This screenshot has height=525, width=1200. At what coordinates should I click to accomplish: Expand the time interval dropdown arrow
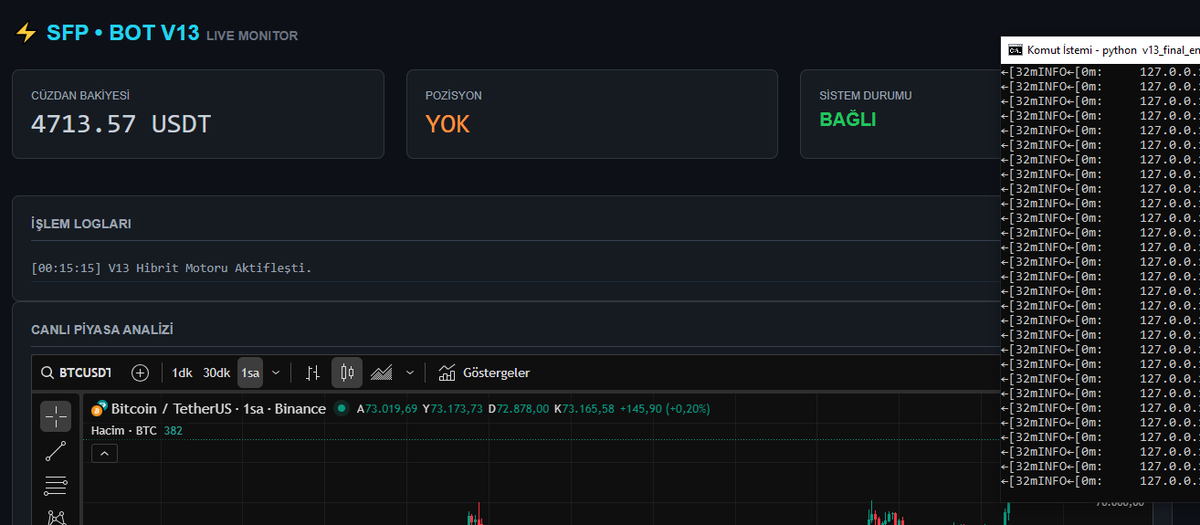pyautogui.click(x=276, y=373)
